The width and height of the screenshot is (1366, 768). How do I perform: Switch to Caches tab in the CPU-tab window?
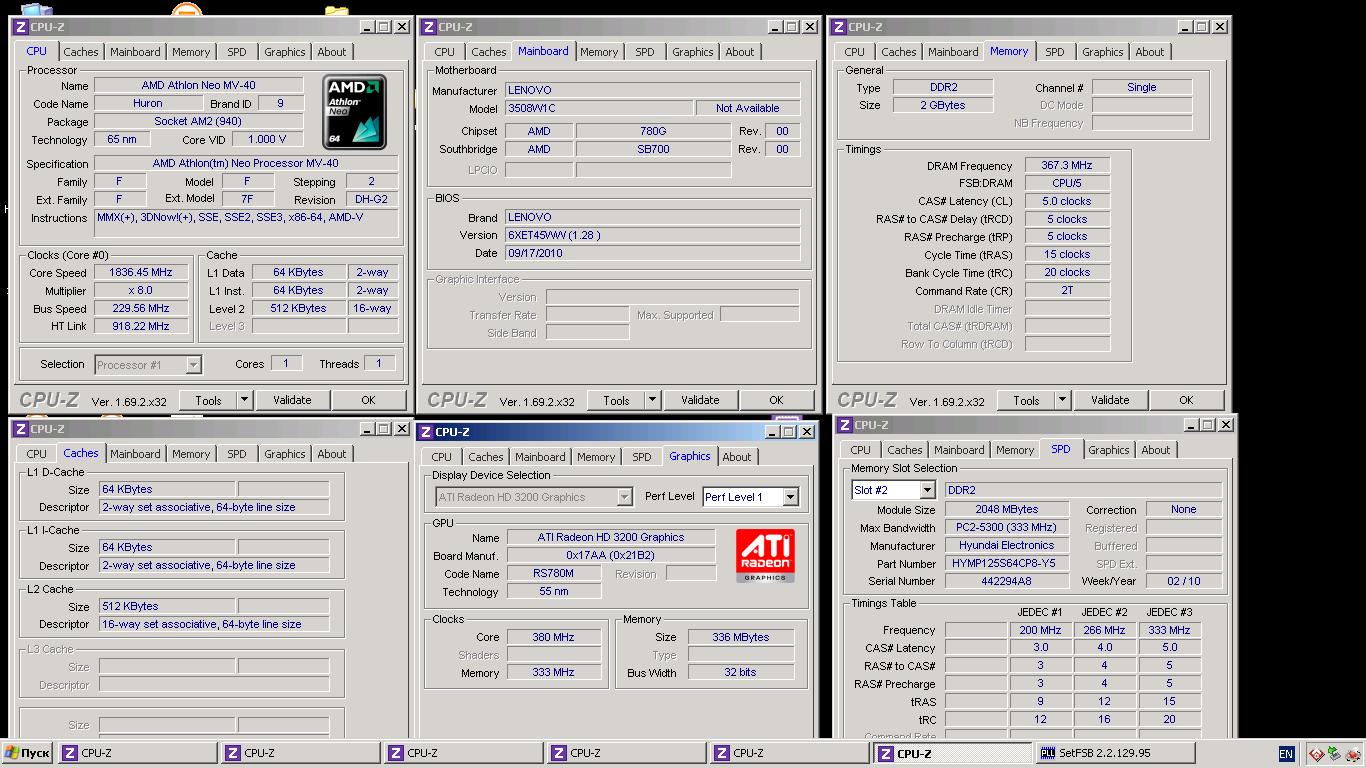pyautogui.click(x=81, y=52)
